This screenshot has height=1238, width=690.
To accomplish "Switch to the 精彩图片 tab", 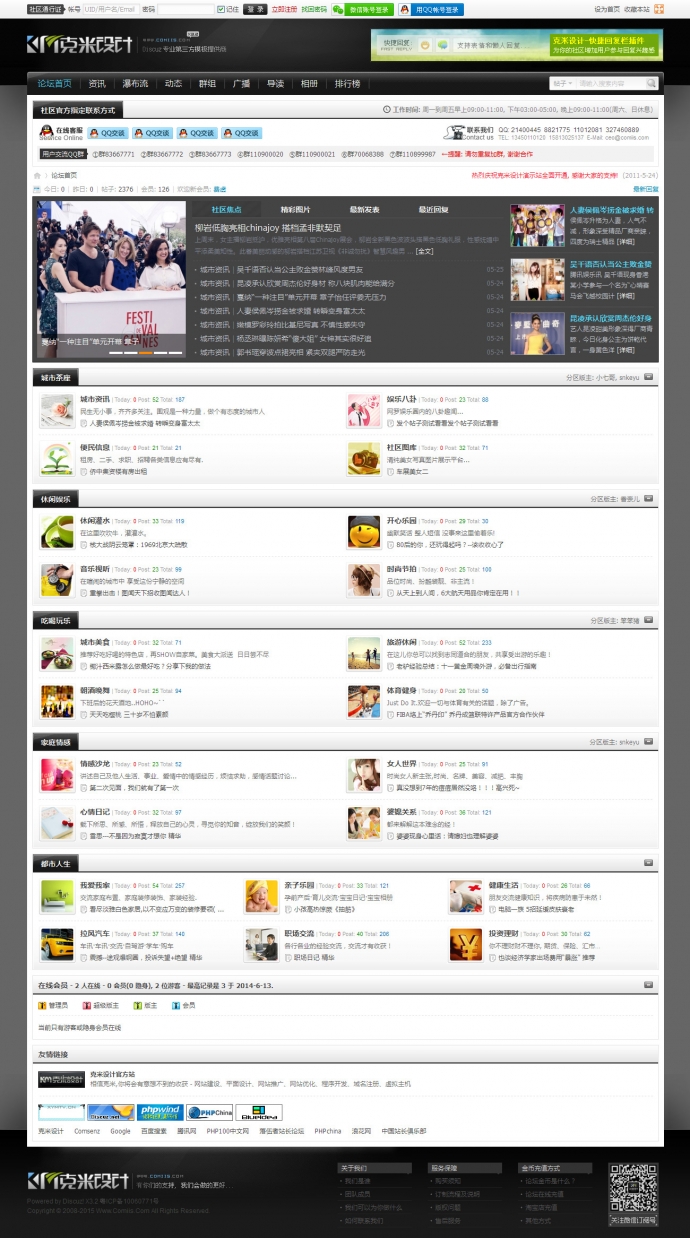I will (x=295, y=210).
